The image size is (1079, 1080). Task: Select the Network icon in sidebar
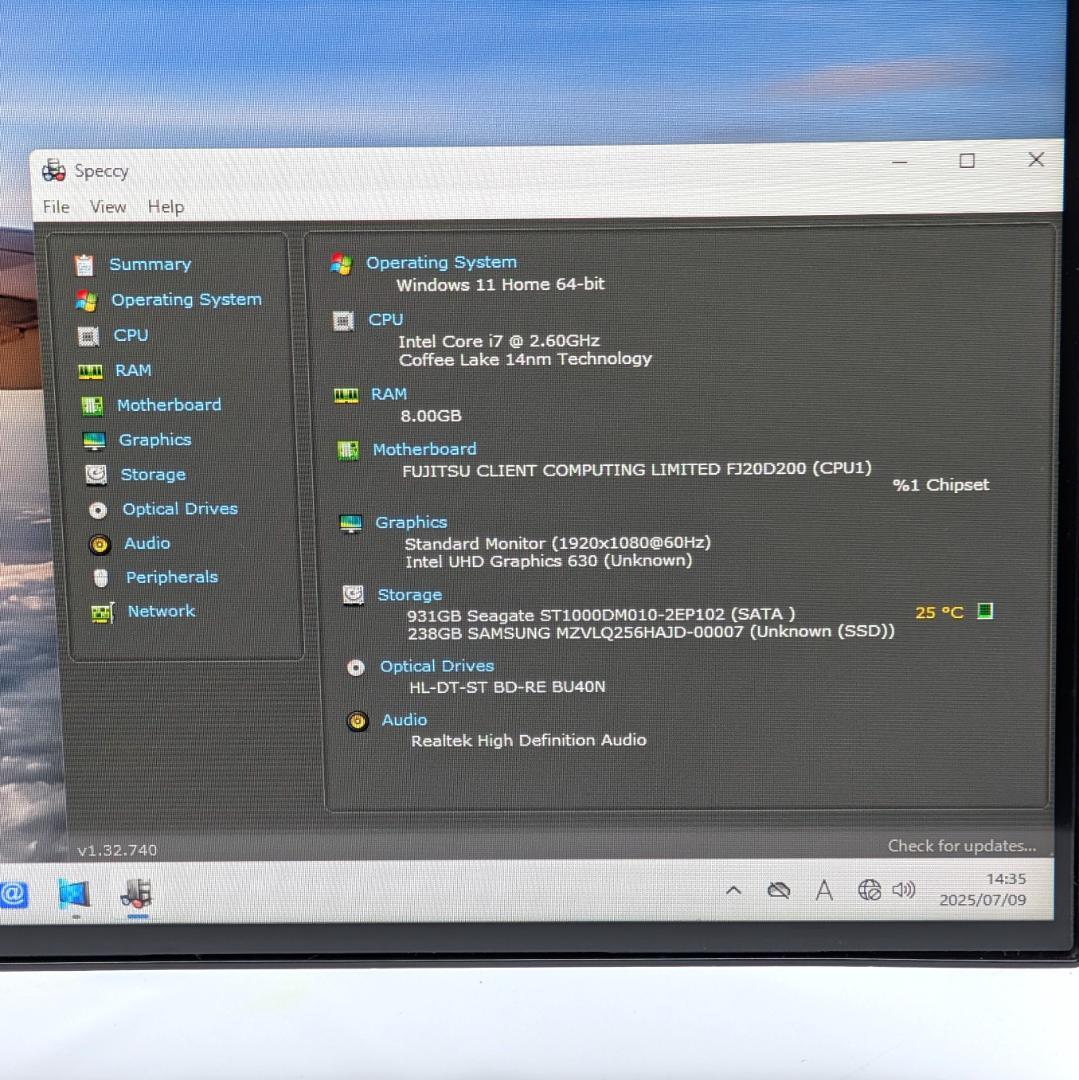point(102,612)
